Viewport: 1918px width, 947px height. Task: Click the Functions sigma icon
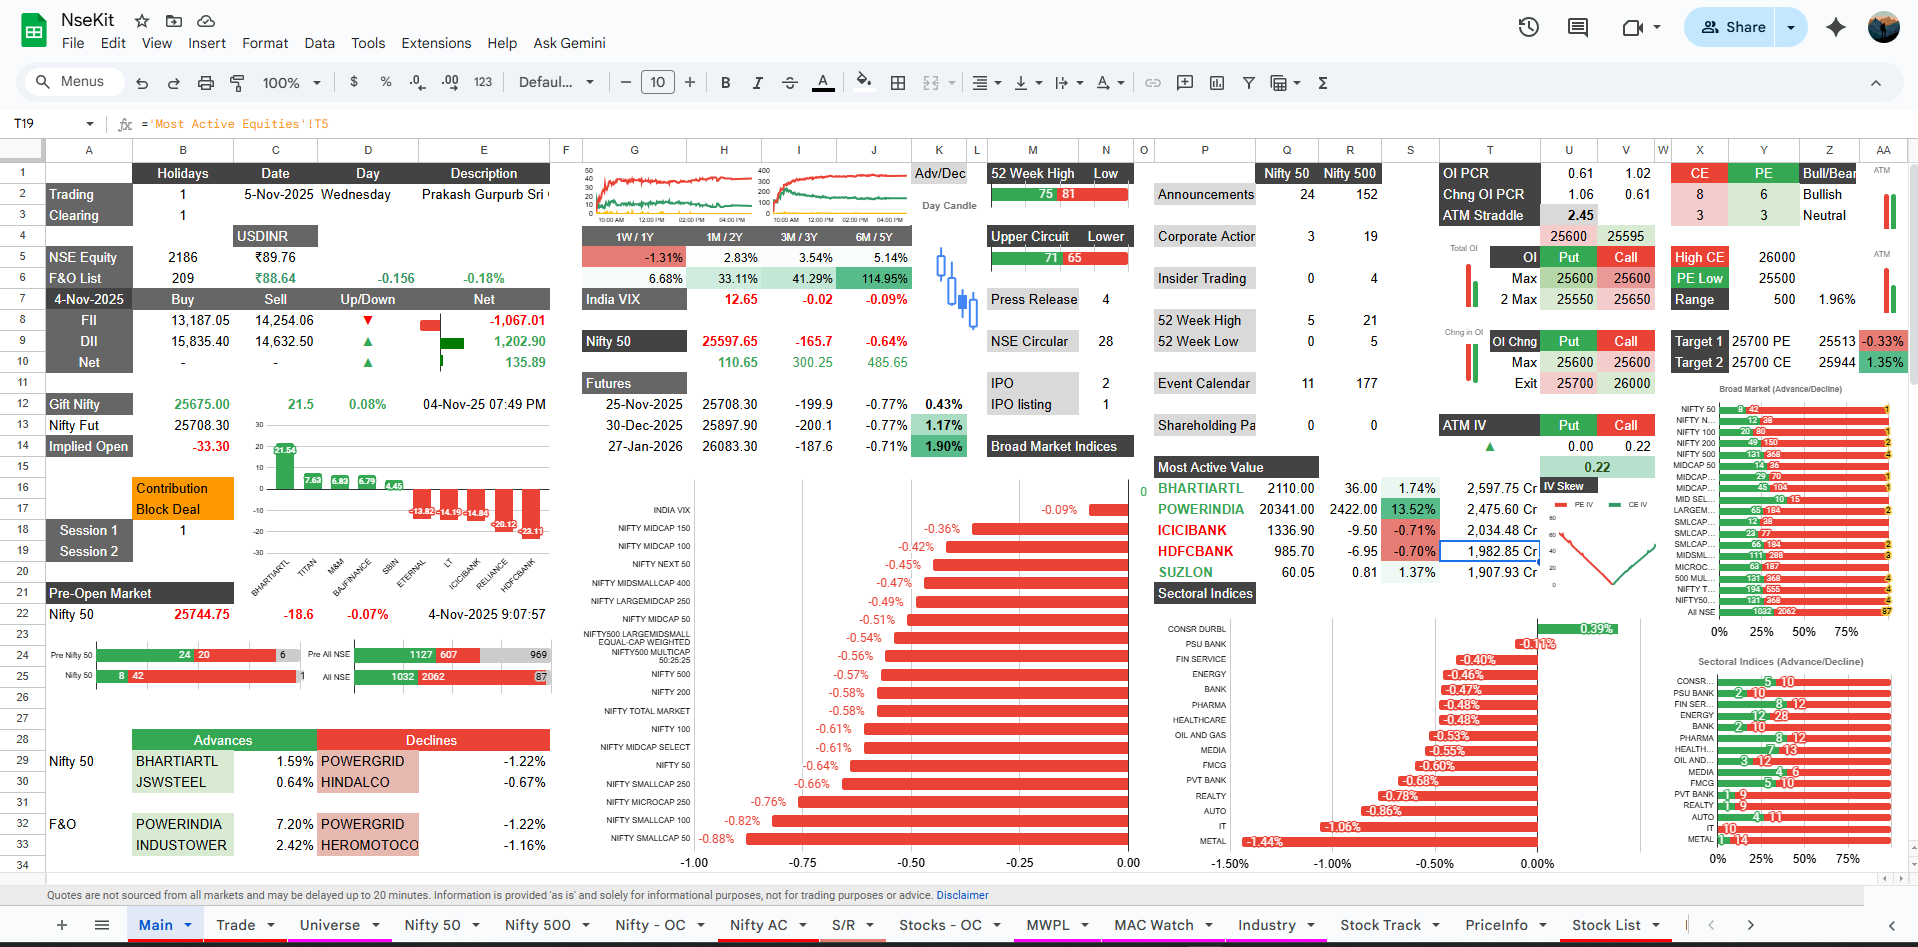tap(1322, 83)
